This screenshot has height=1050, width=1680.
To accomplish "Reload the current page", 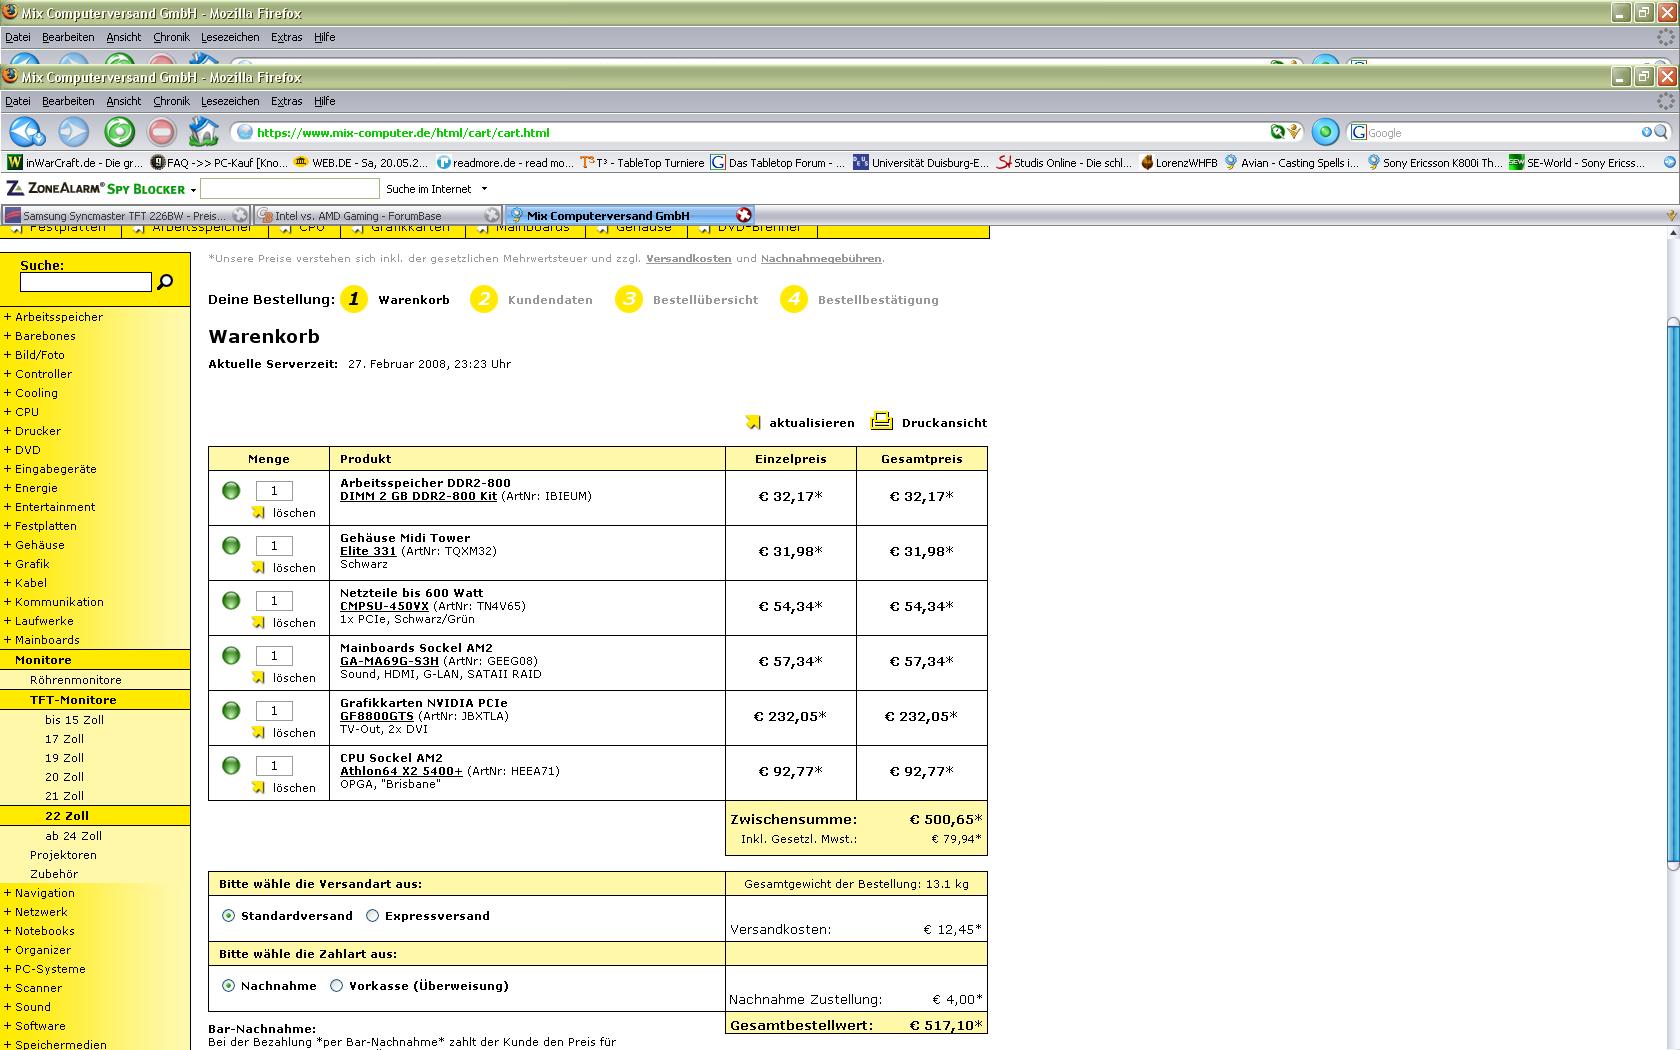I will (x=119, y=132).
